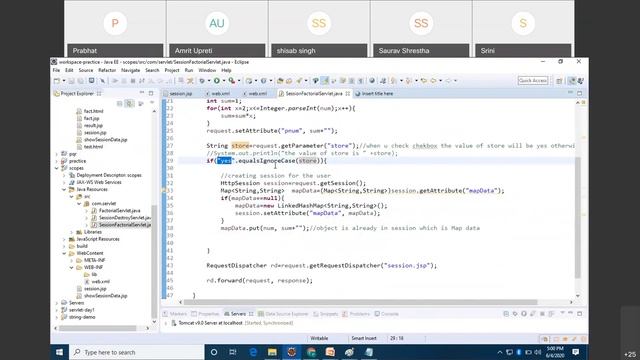The height and width of the screenshot is (360, 640).
Task: Open the Project menu
Action: click(x=172, y=70)
